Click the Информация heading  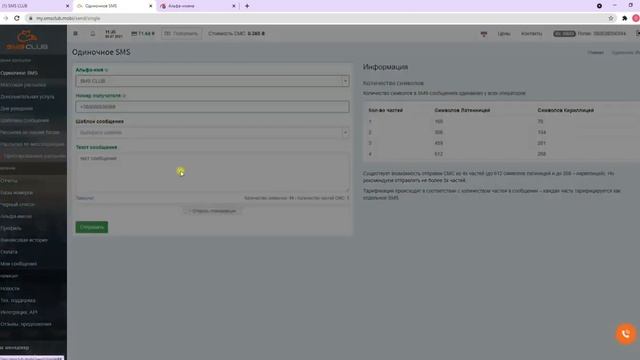(385, 67)
